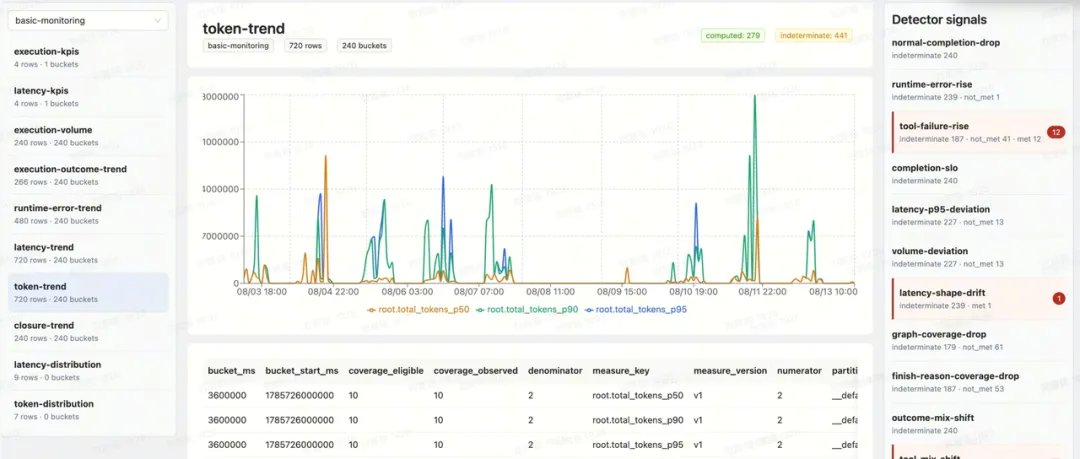Open latency-p95-deviation detector signal

pyautogui.click(x=978, y=215)
